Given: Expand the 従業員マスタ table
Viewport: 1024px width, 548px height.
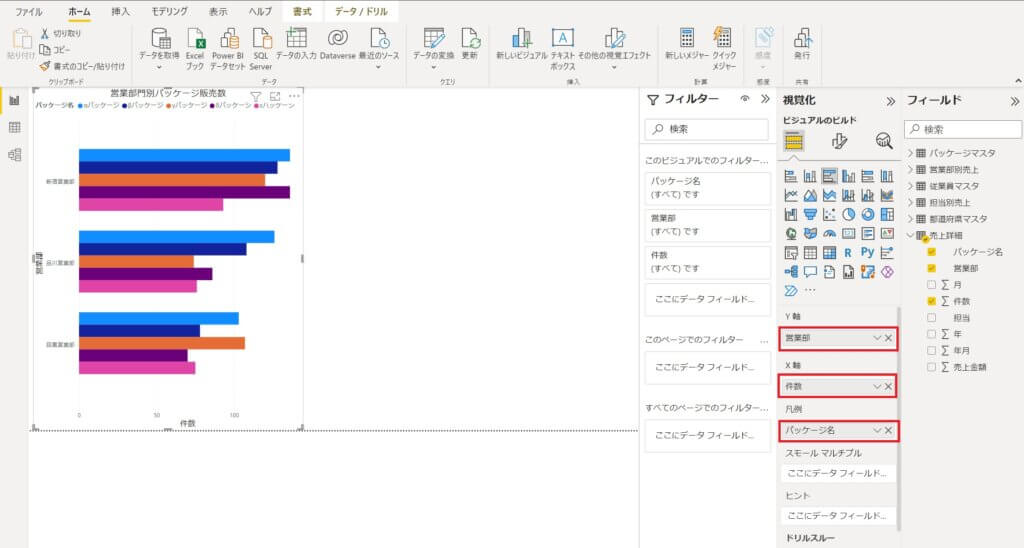Looking at the screenshot, I should pos(910,185).
